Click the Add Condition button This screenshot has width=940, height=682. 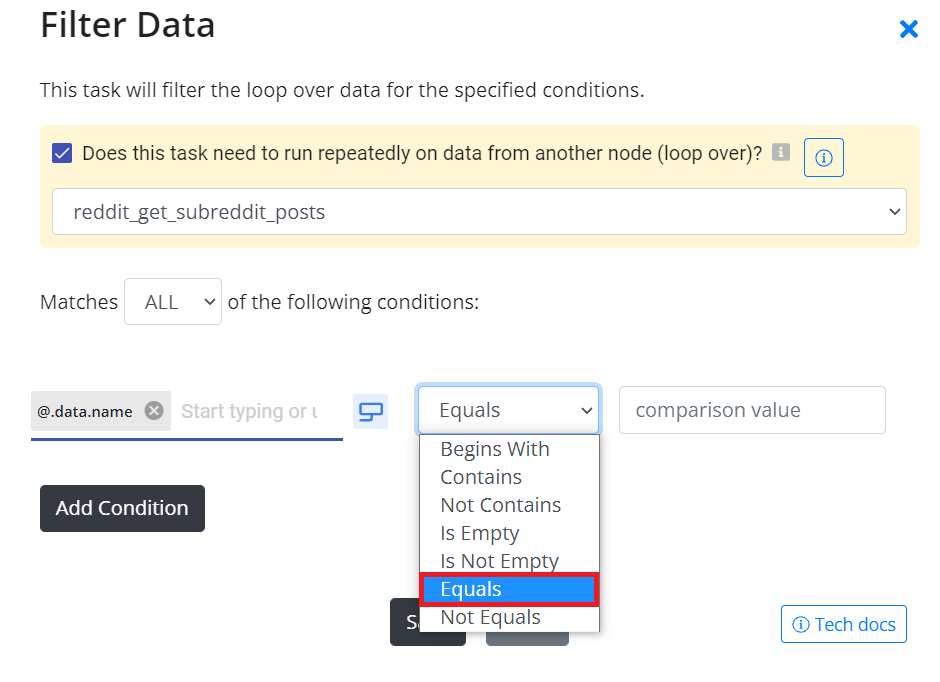tap(122, 508)
